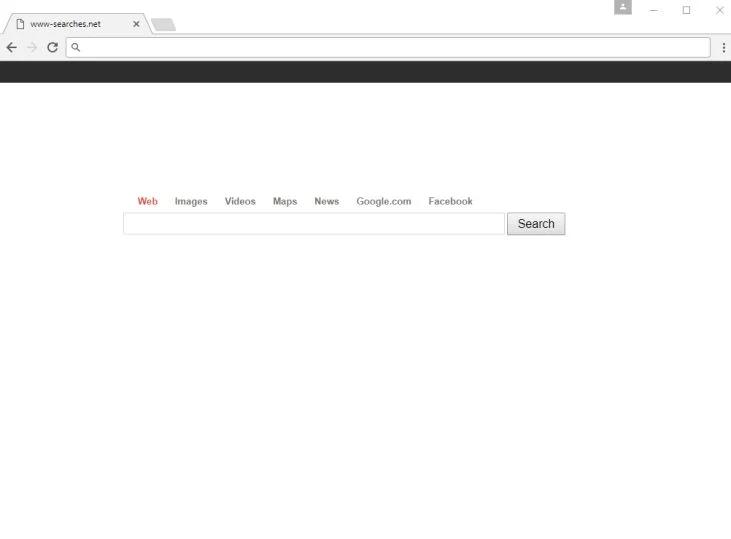Screen dimensions: 731x539
Task: Minimize the browser window
Action: click(654, 10)
